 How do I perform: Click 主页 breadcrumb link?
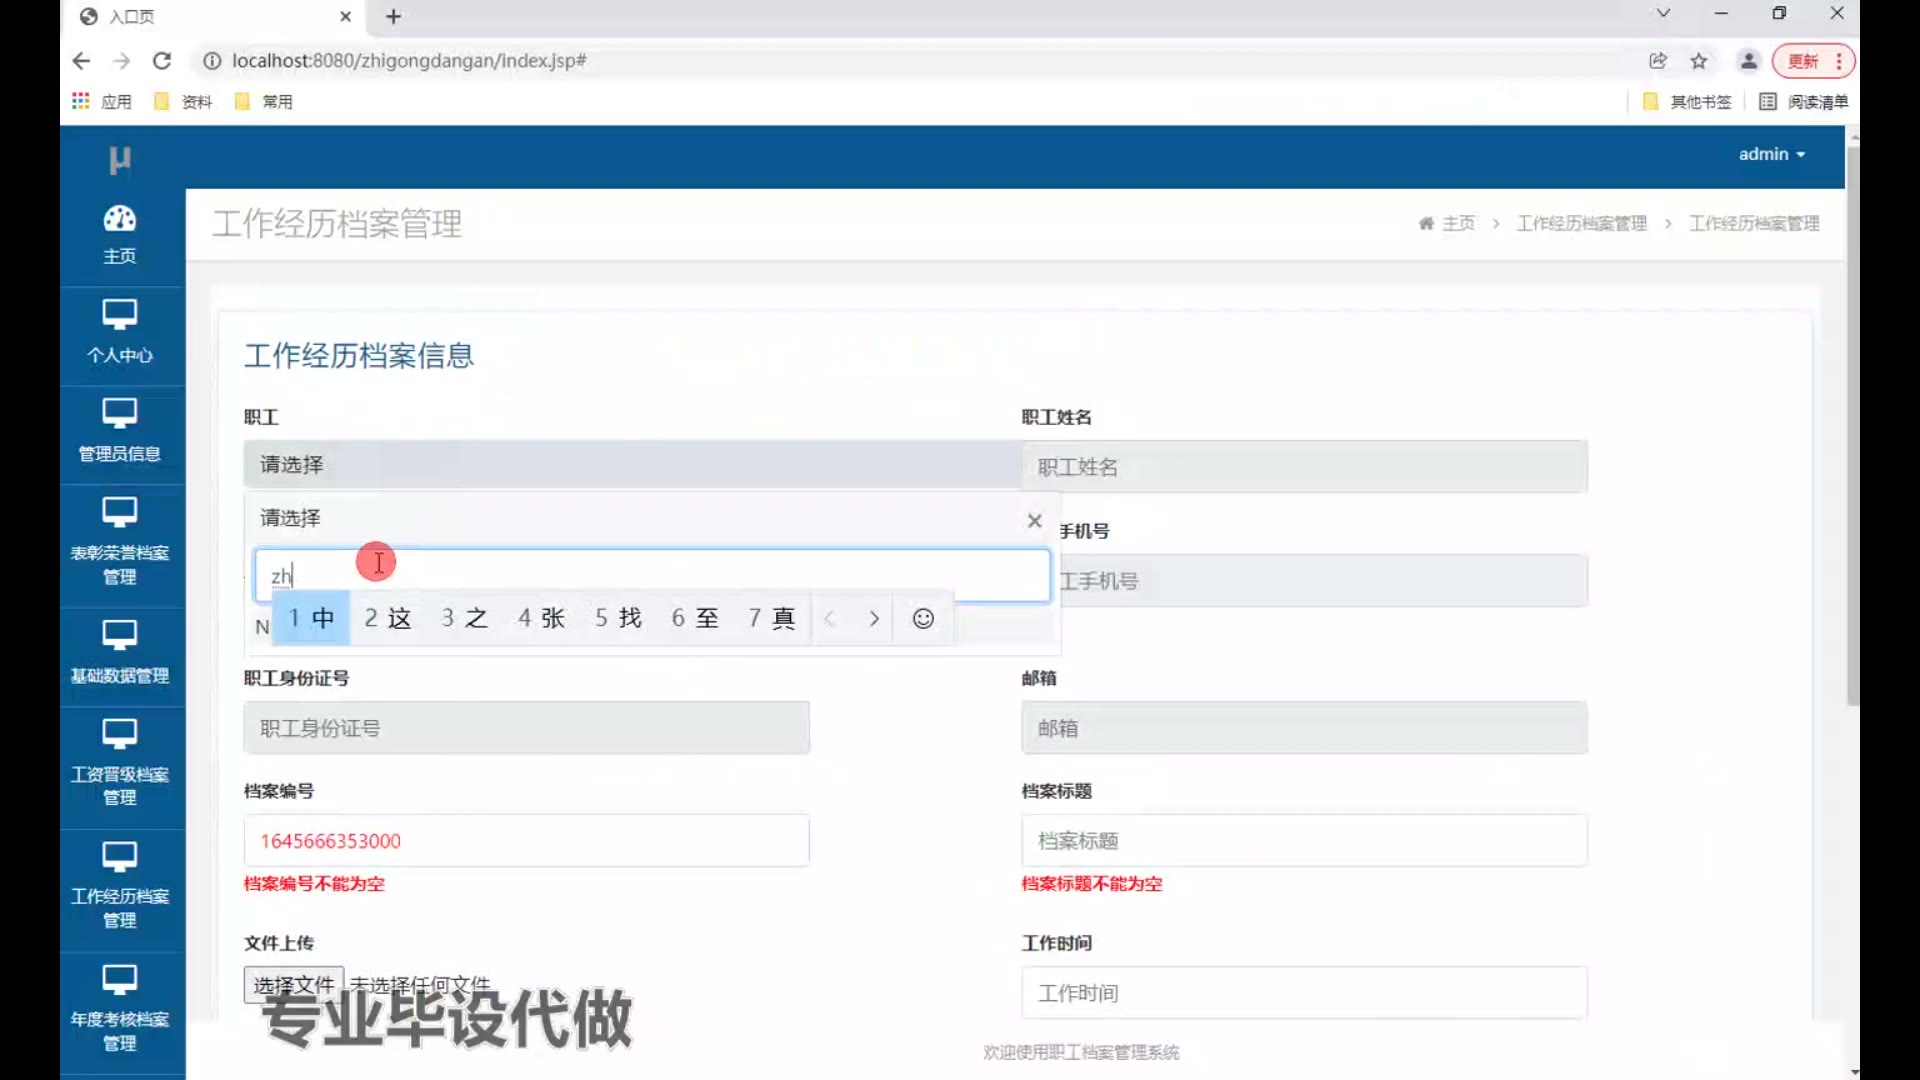(1457, 223)
